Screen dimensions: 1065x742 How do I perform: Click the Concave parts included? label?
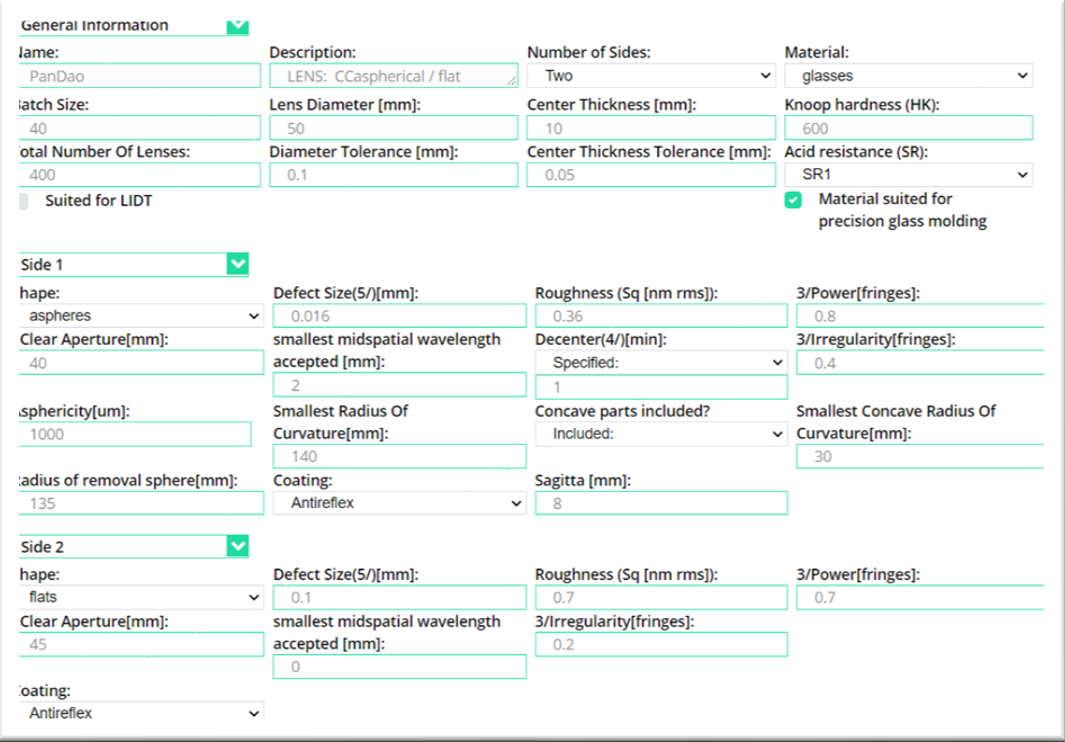click(x=622, y=411)
